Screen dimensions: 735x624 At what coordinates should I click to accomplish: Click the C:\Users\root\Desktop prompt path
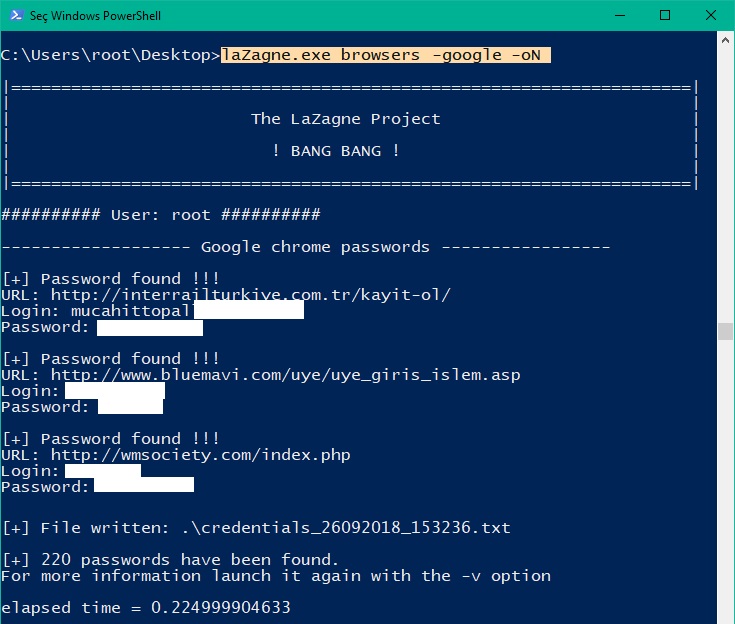(110, 55)
